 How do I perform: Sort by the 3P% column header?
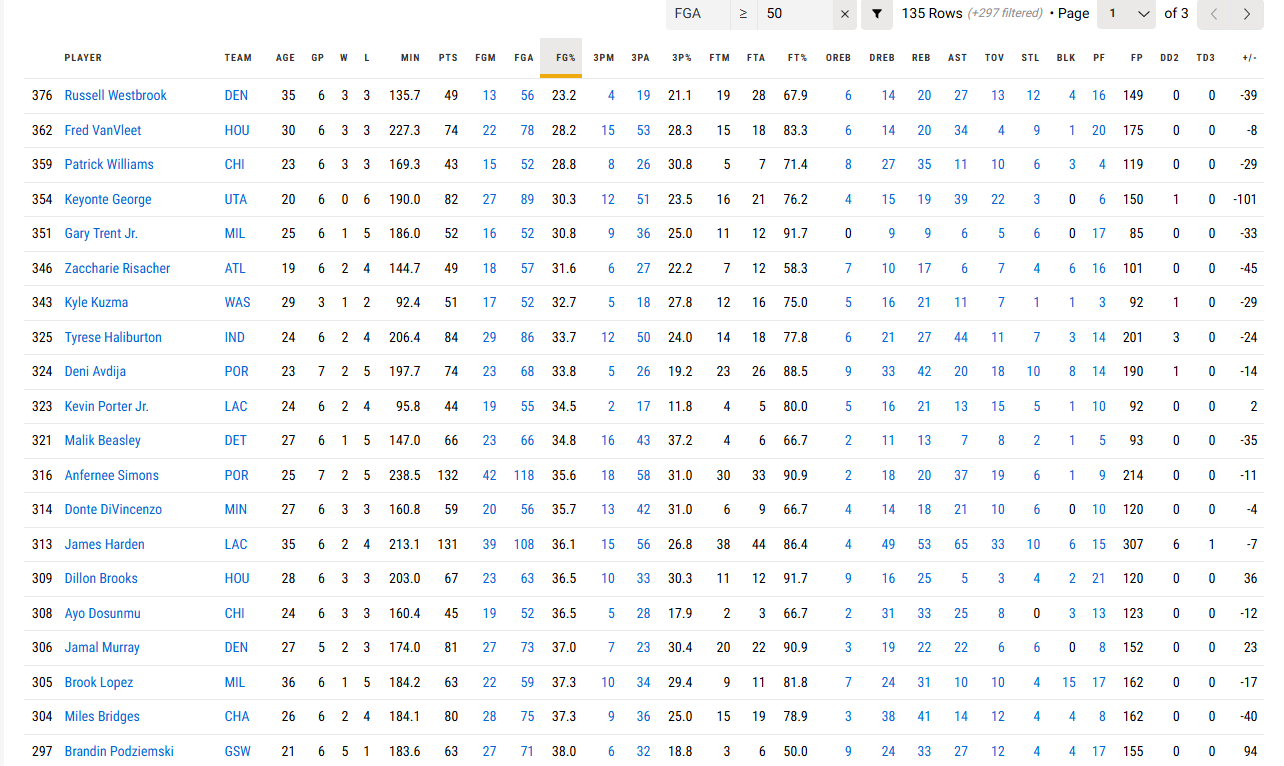681,58
